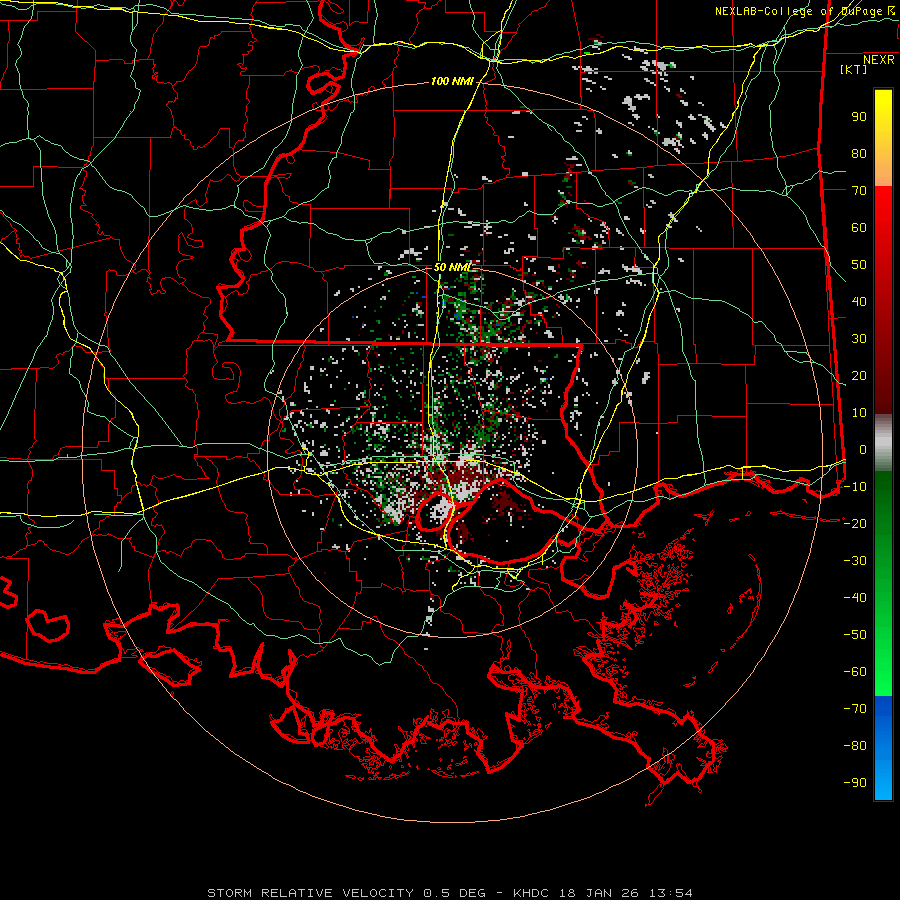Screen dimensions: 900x900
Task: Click the 18 JAN 26 date in caption
Action: click(x=599, y=893)
